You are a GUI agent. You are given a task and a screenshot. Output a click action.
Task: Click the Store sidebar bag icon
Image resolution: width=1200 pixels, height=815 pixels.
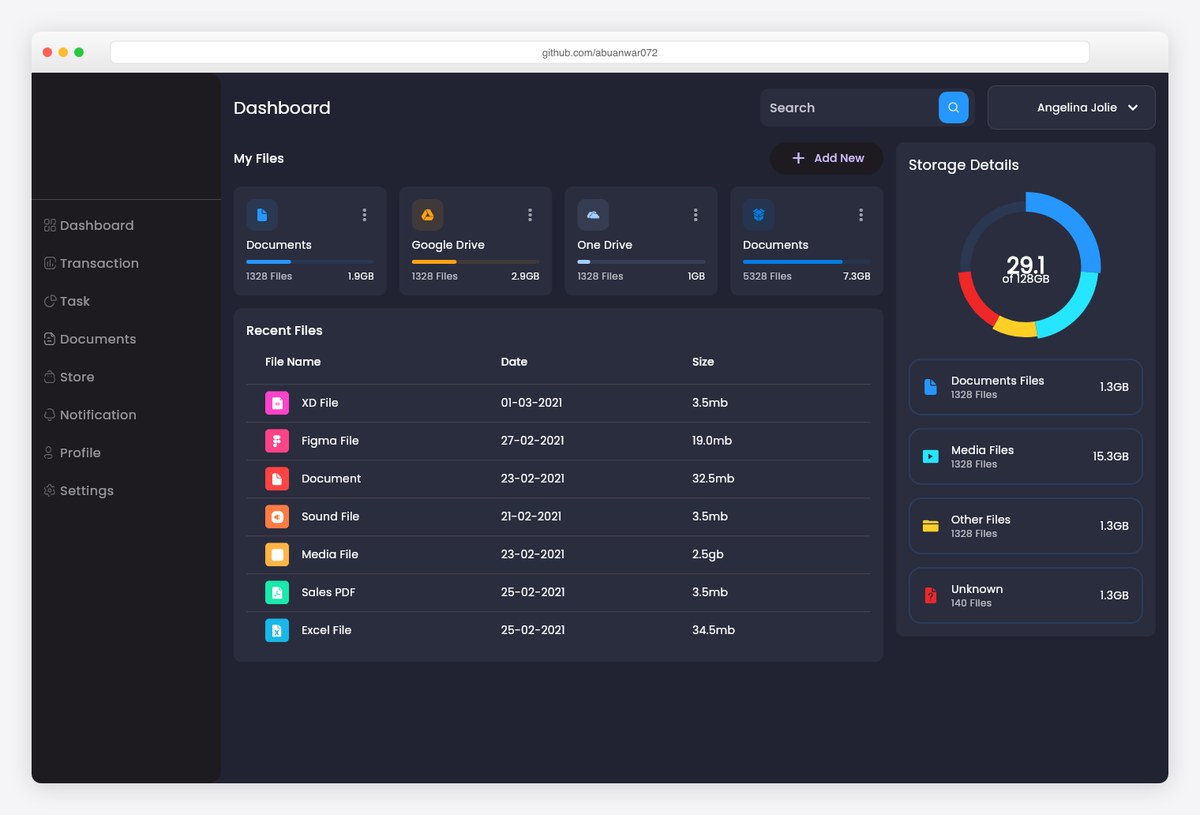point(49,378)
